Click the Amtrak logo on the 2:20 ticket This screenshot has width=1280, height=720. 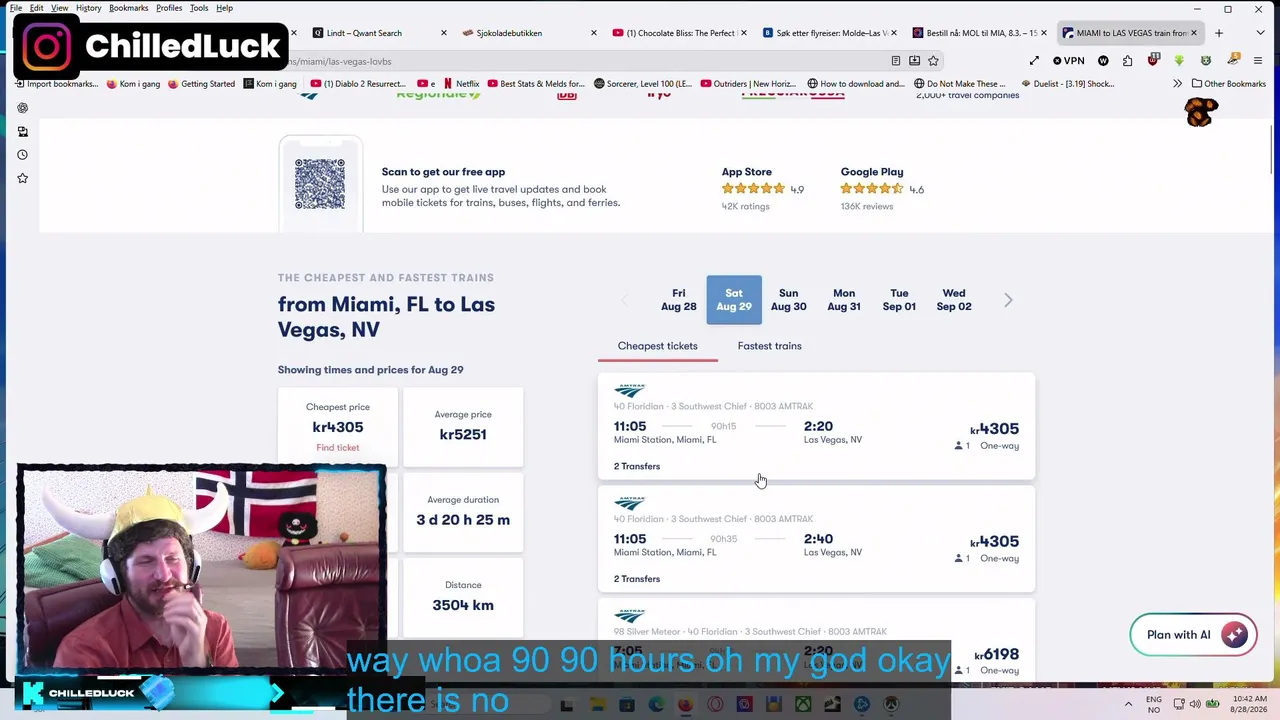point(630,390)
